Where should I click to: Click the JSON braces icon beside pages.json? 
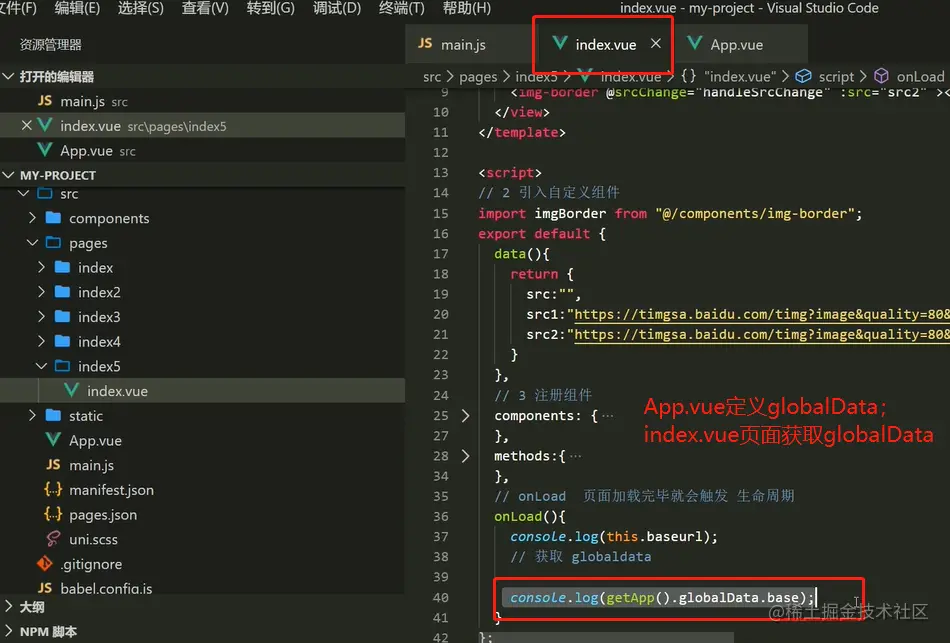53,515
